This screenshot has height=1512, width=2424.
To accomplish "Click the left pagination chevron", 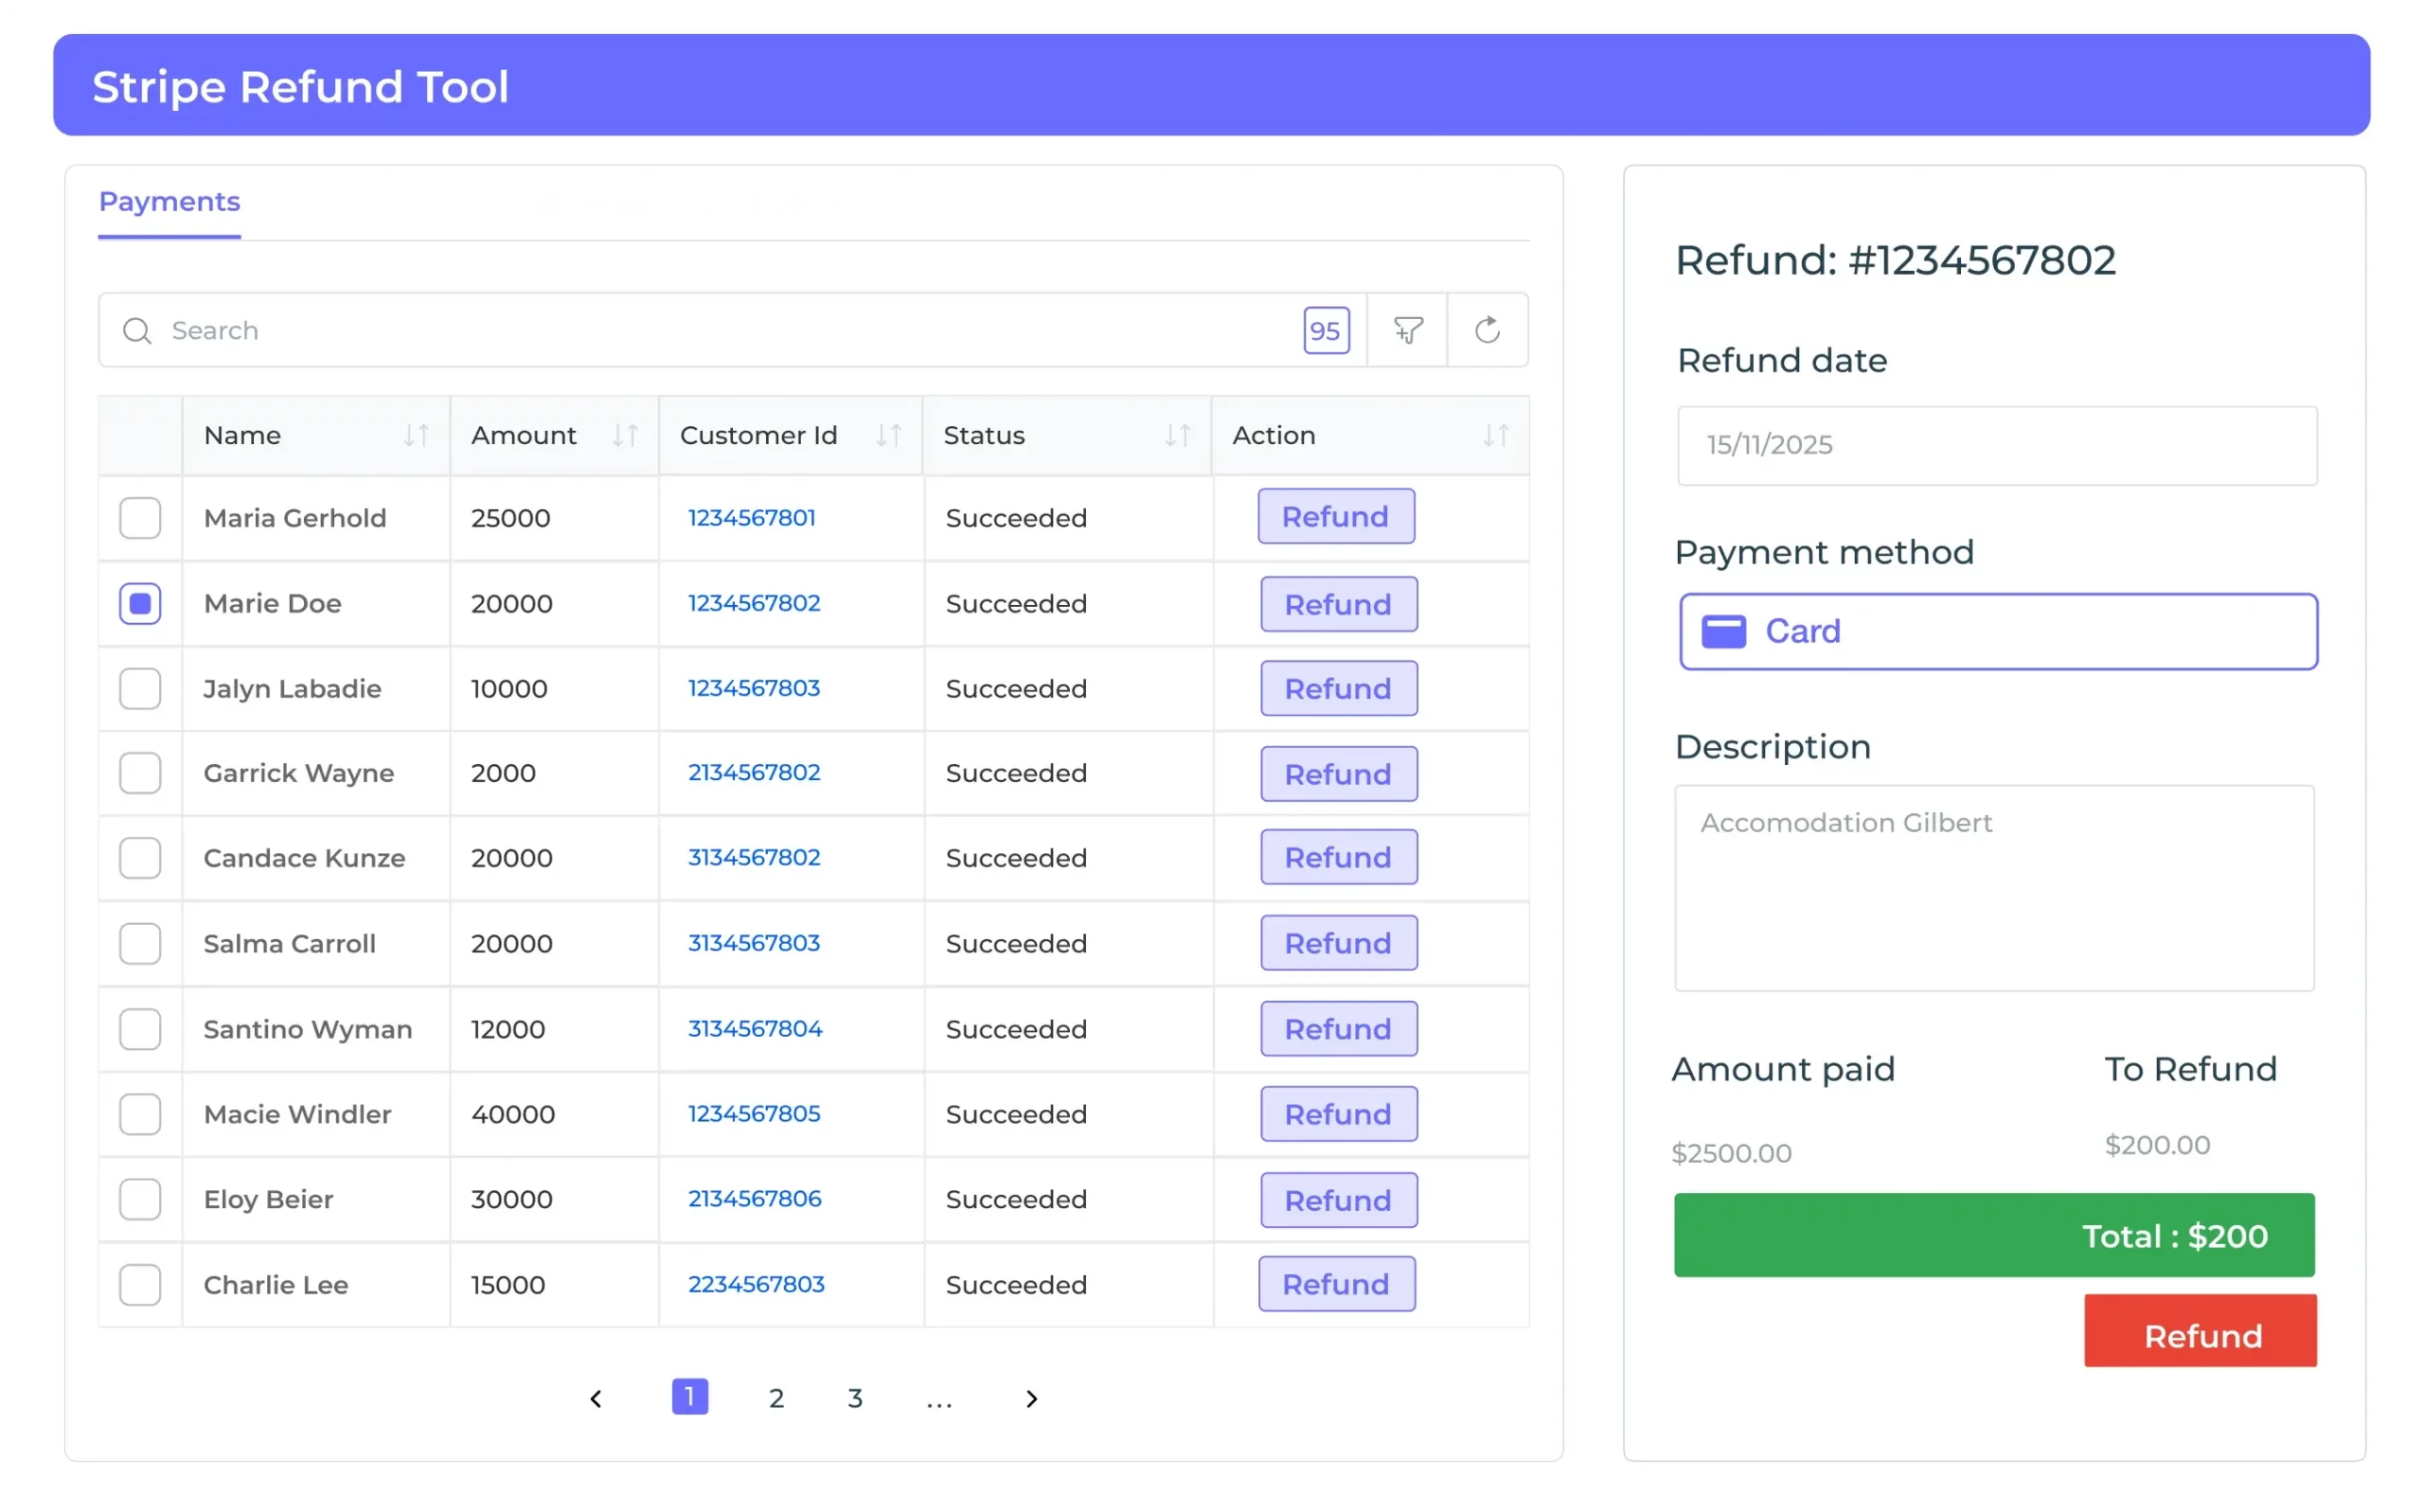I will pos(596,1398).
